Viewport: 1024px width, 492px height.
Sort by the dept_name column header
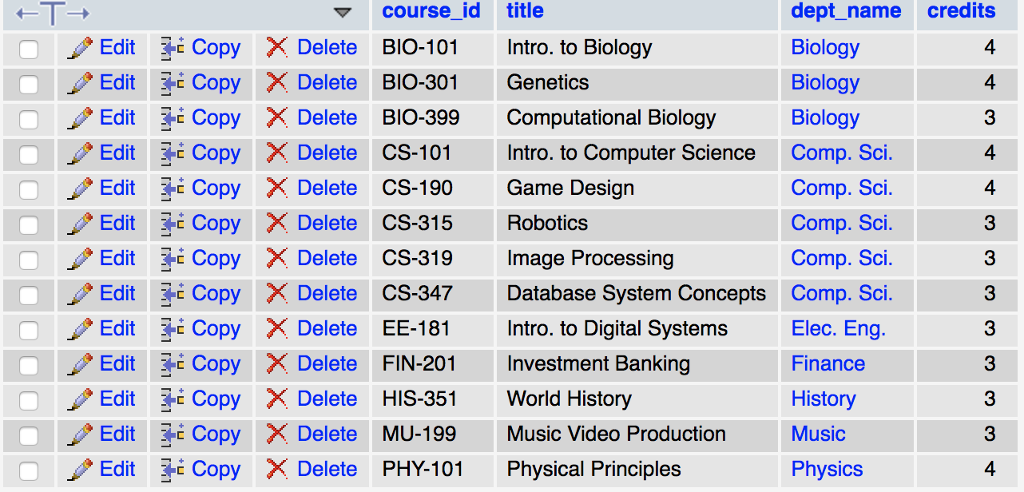tap(846, 10)
